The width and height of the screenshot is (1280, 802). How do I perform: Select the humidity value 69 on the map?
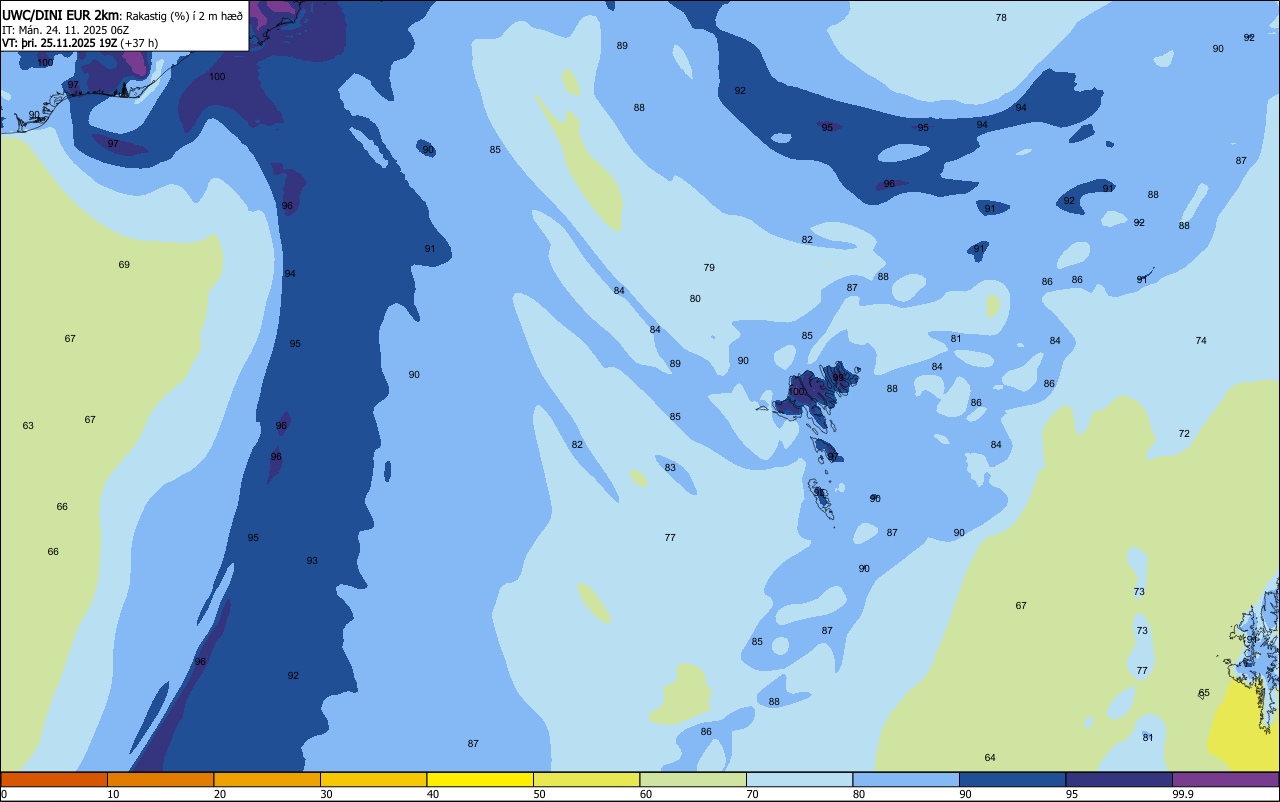coord(124,265)
